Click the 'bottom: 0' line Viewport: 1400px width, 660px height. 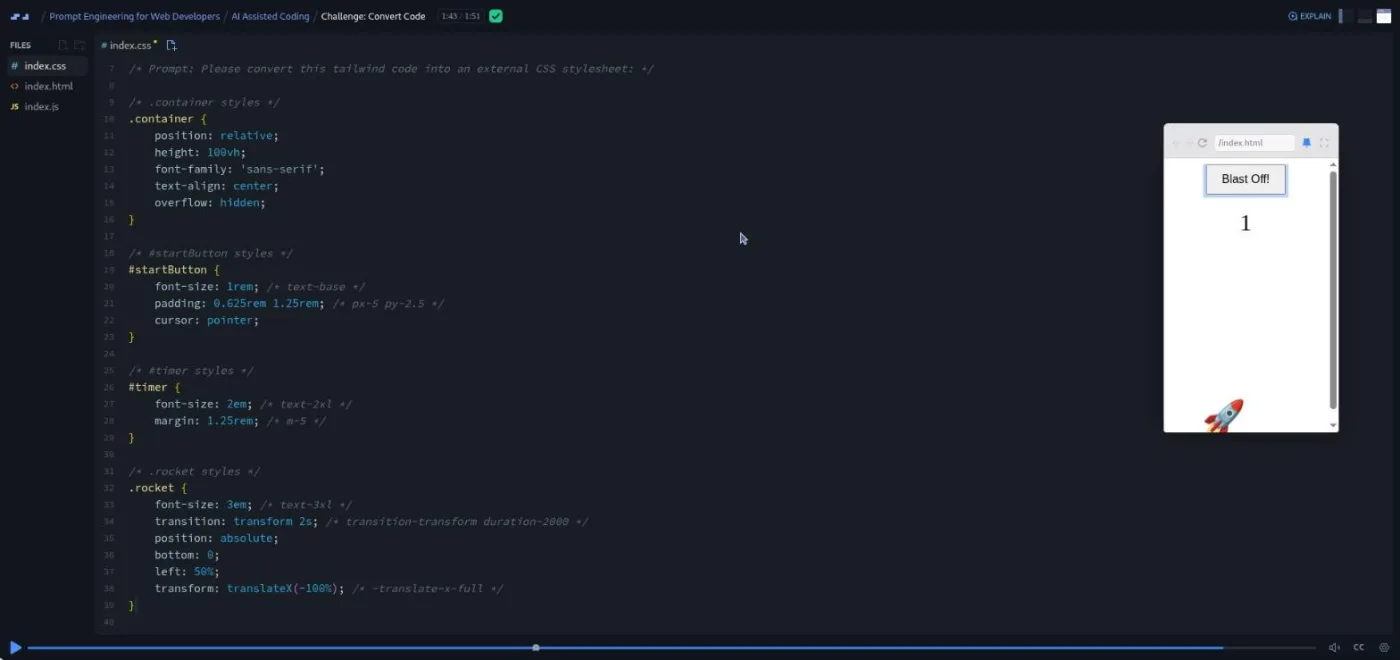[187, 555]
